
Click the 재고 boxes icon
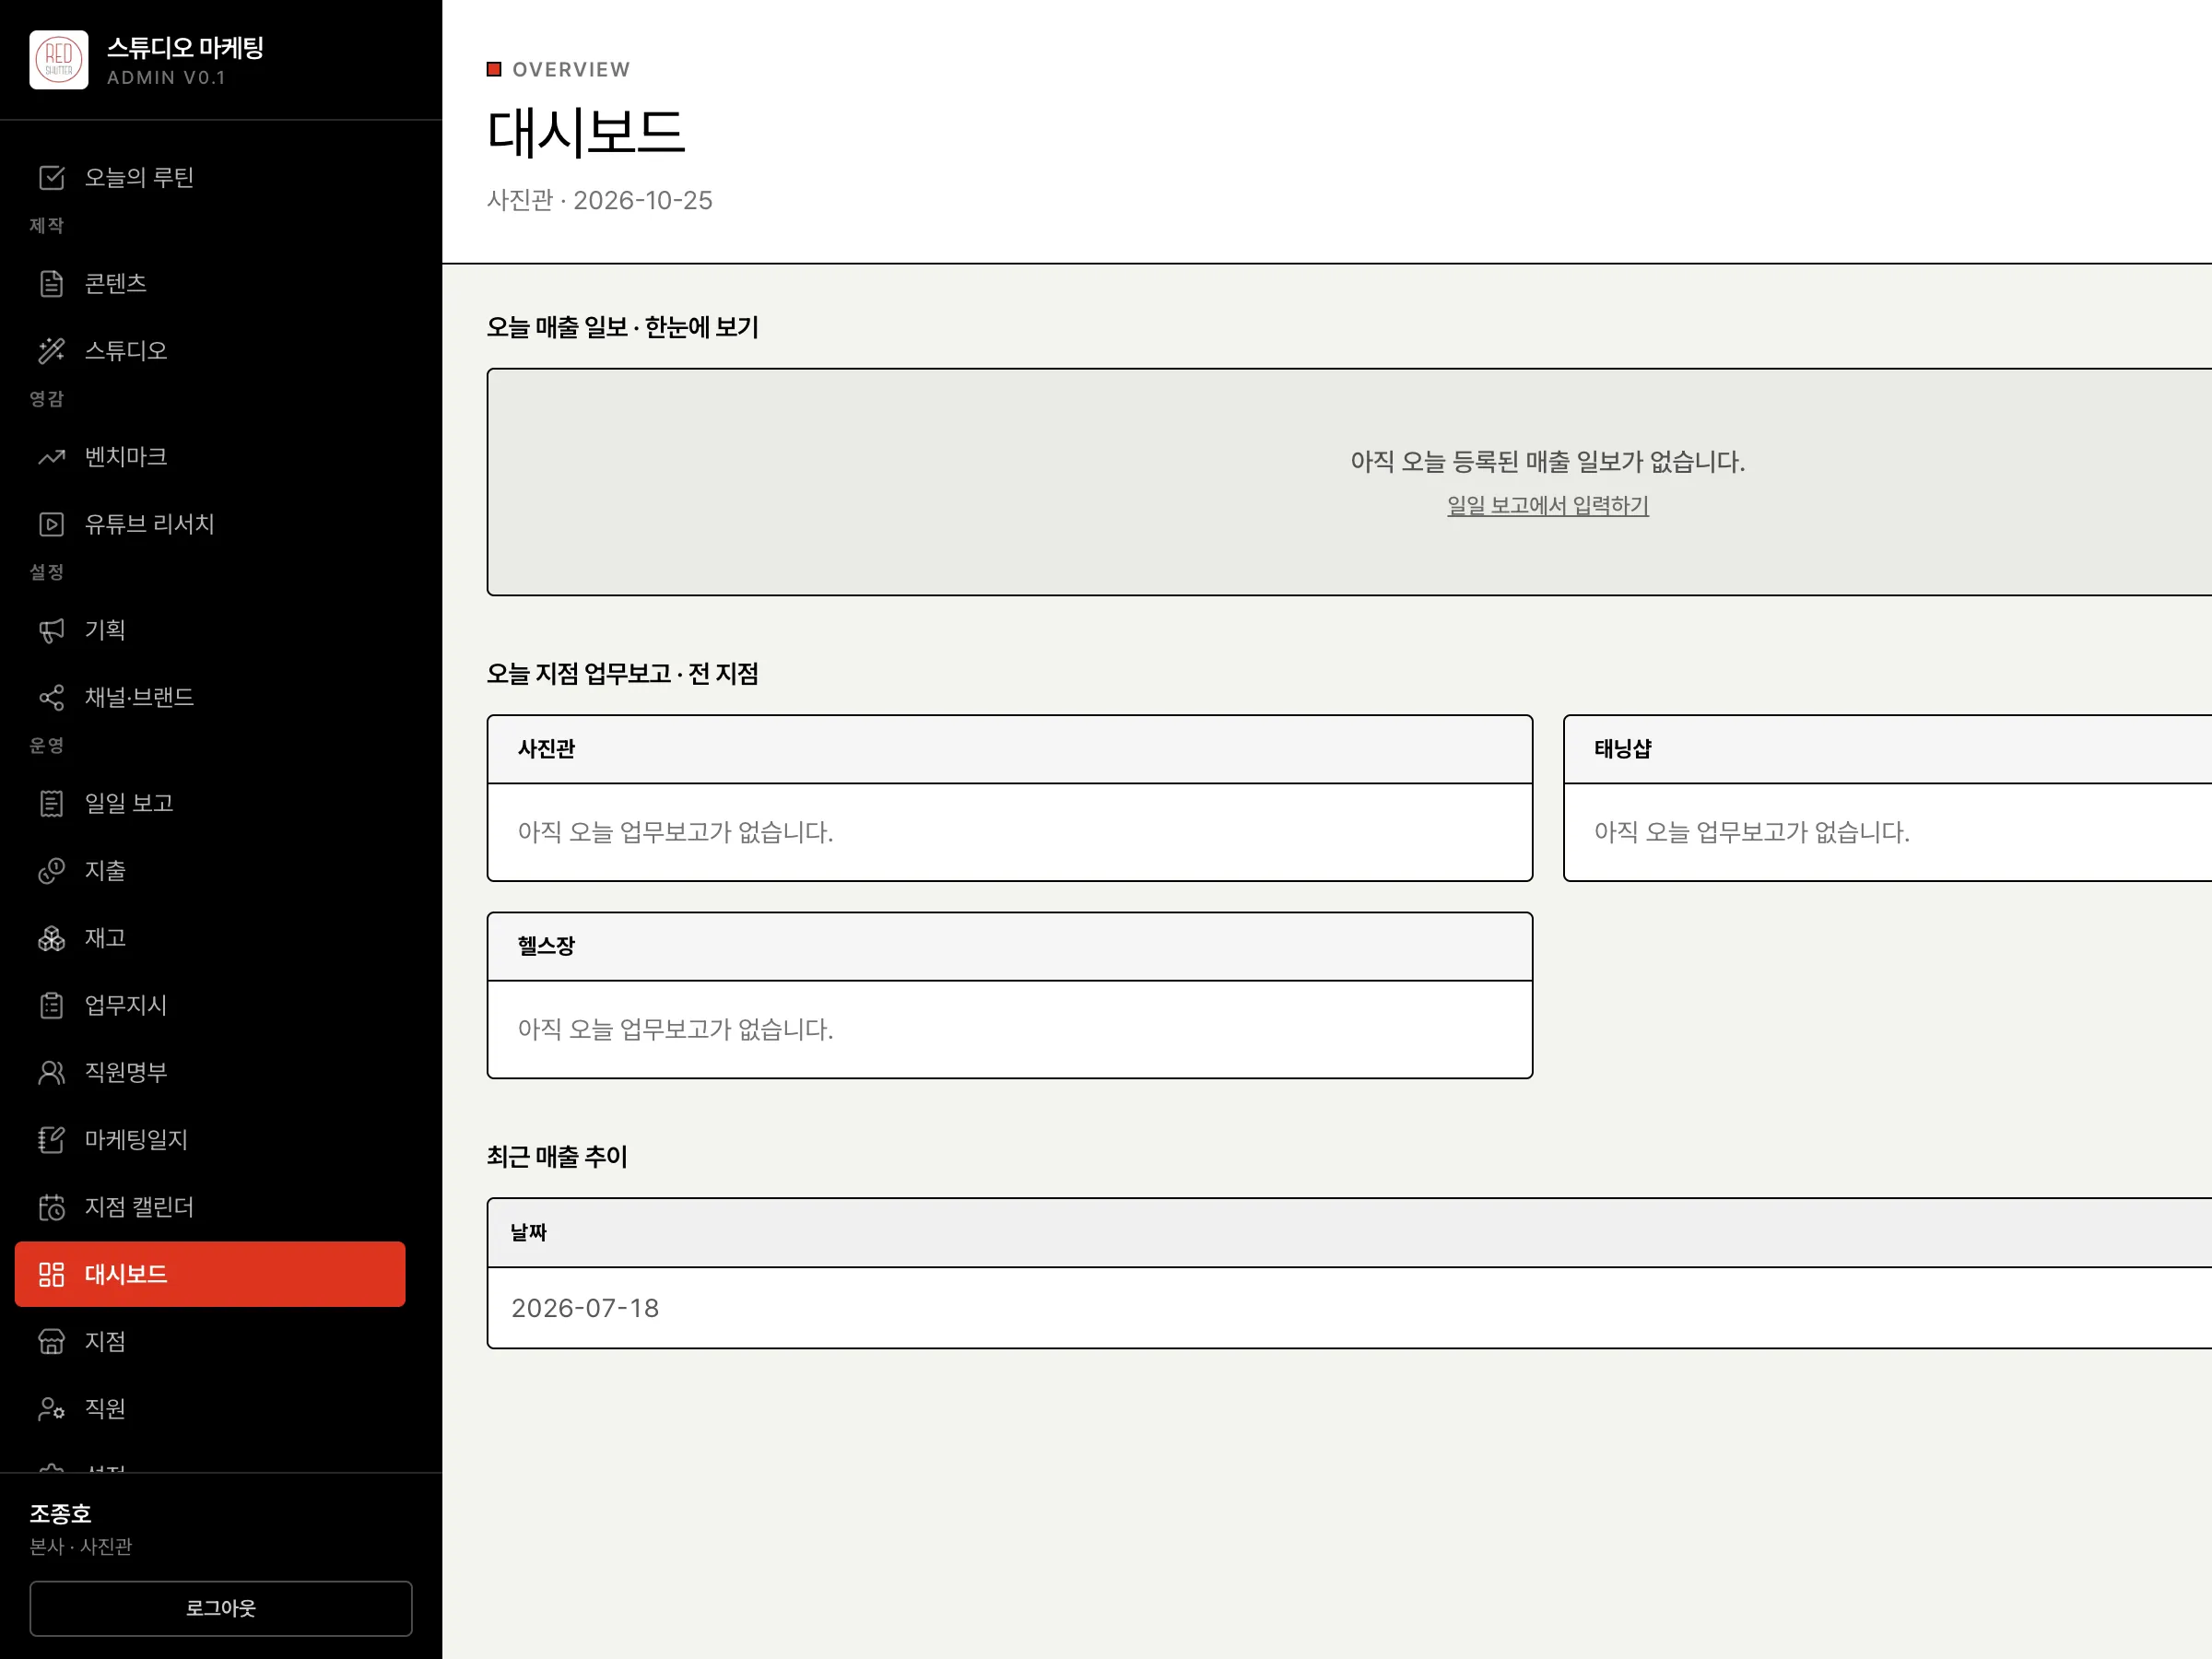pyautogui.click(x=52, y=938)
